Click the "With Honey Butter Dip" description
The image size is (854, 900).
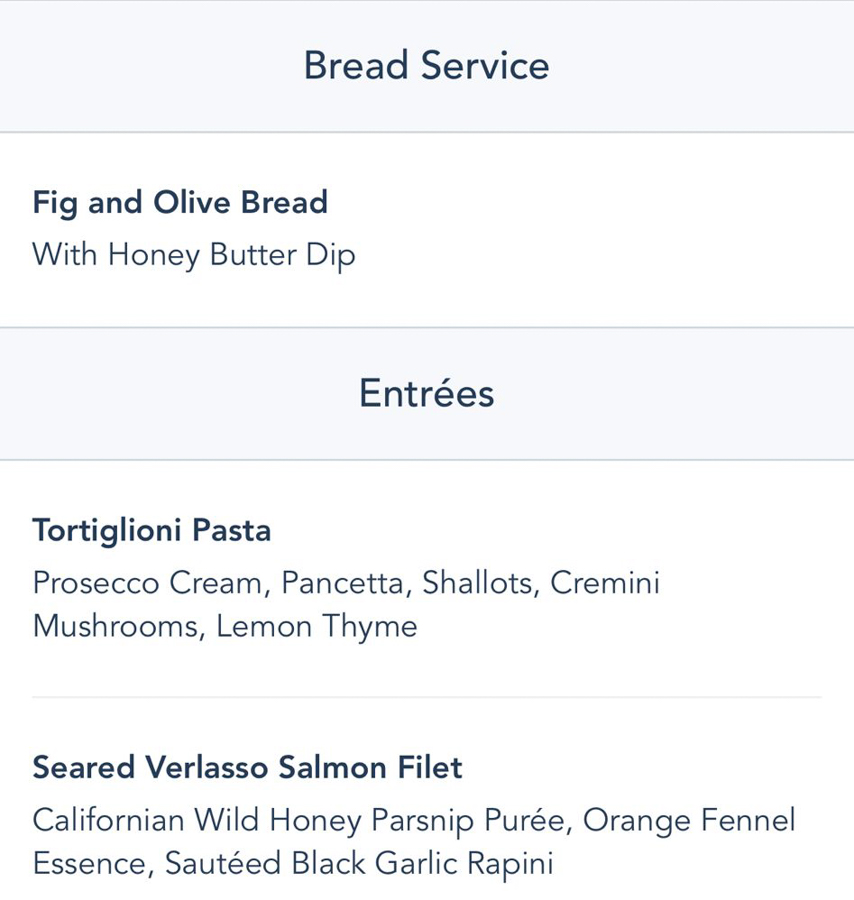click(x=194, y=256)
